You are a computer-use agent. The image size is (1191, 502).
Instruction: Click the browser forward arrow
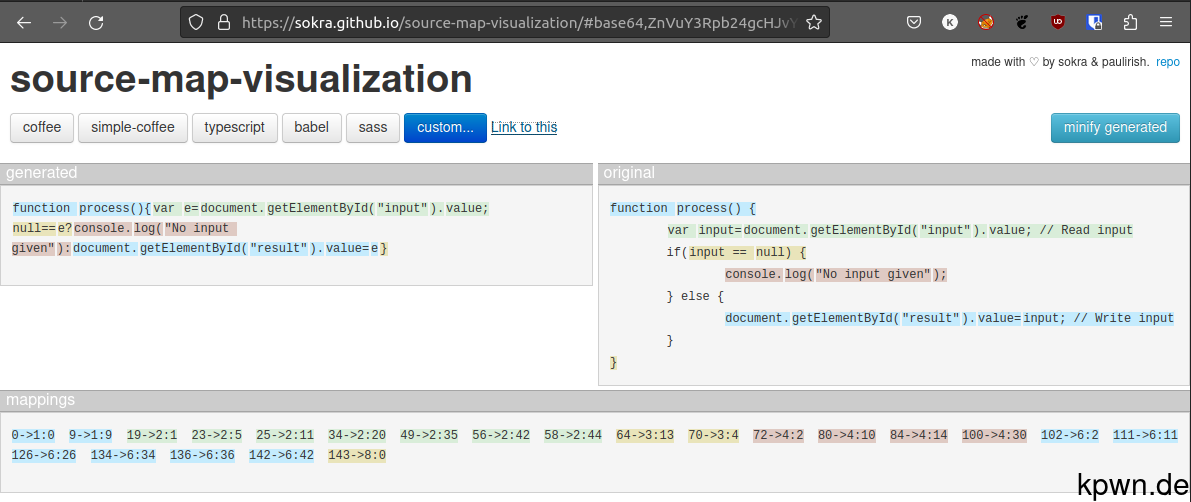point(60,22)
